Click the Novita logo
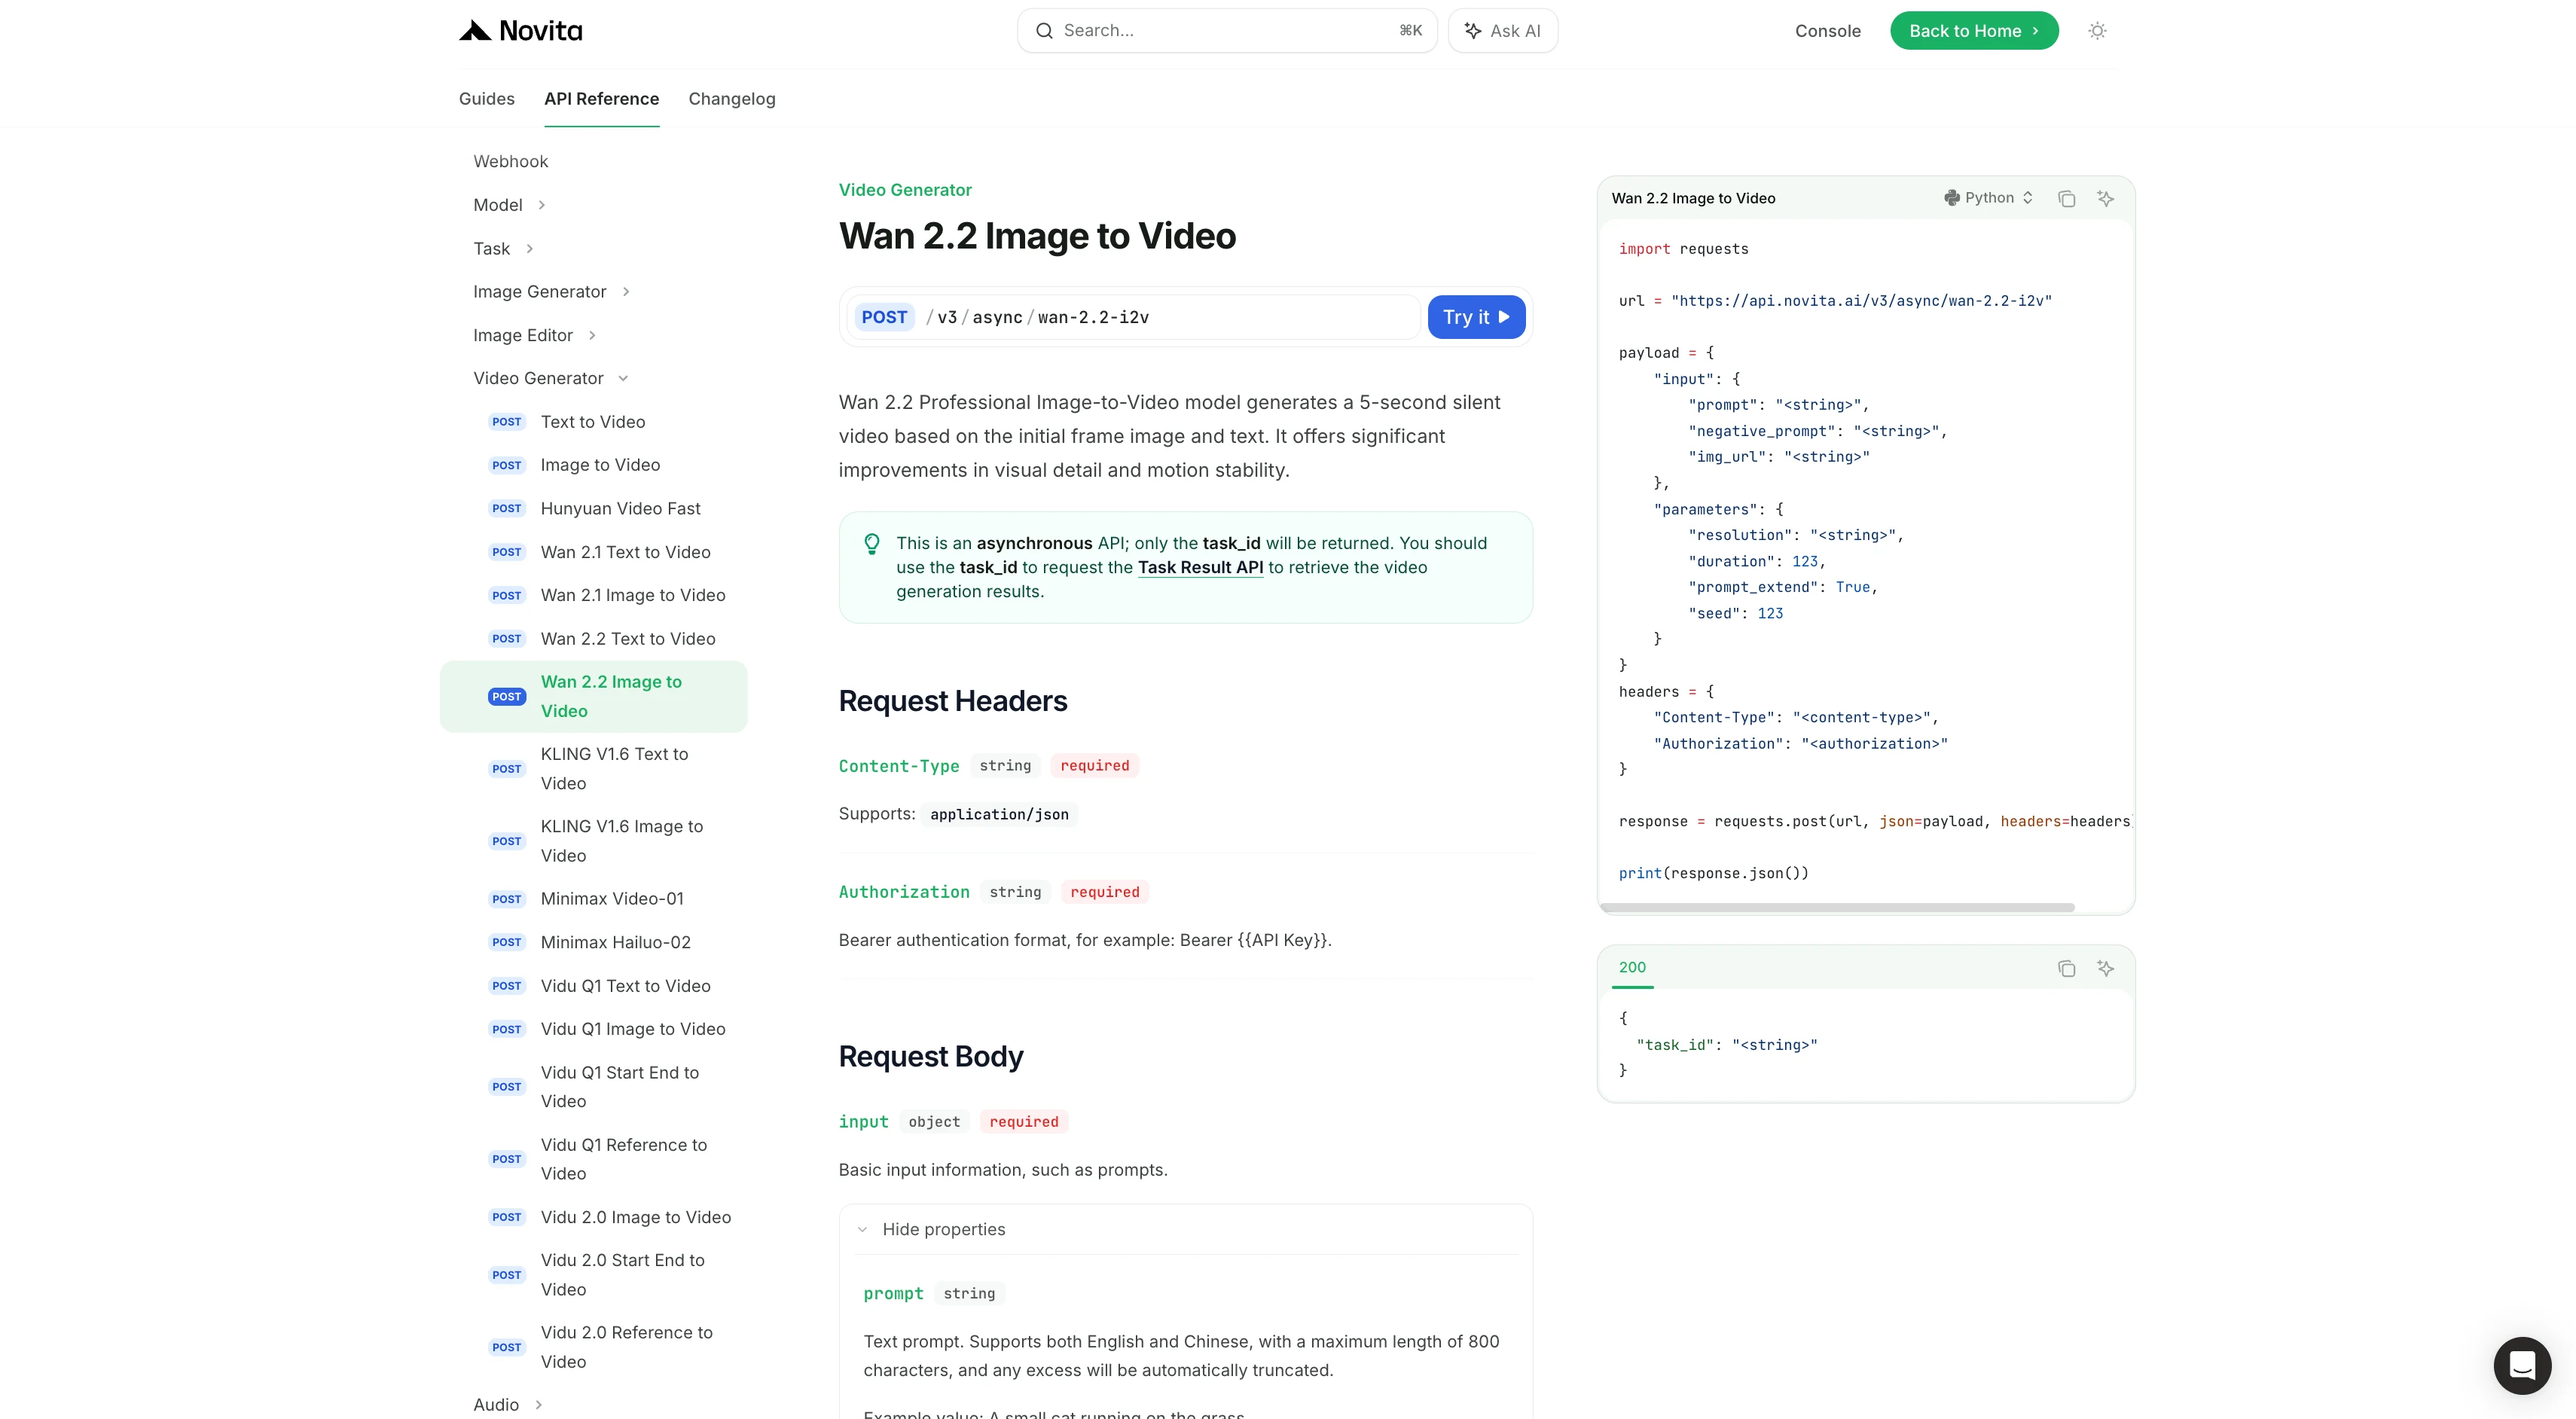Screen dimensions: 2576x1419 point(520,31)
